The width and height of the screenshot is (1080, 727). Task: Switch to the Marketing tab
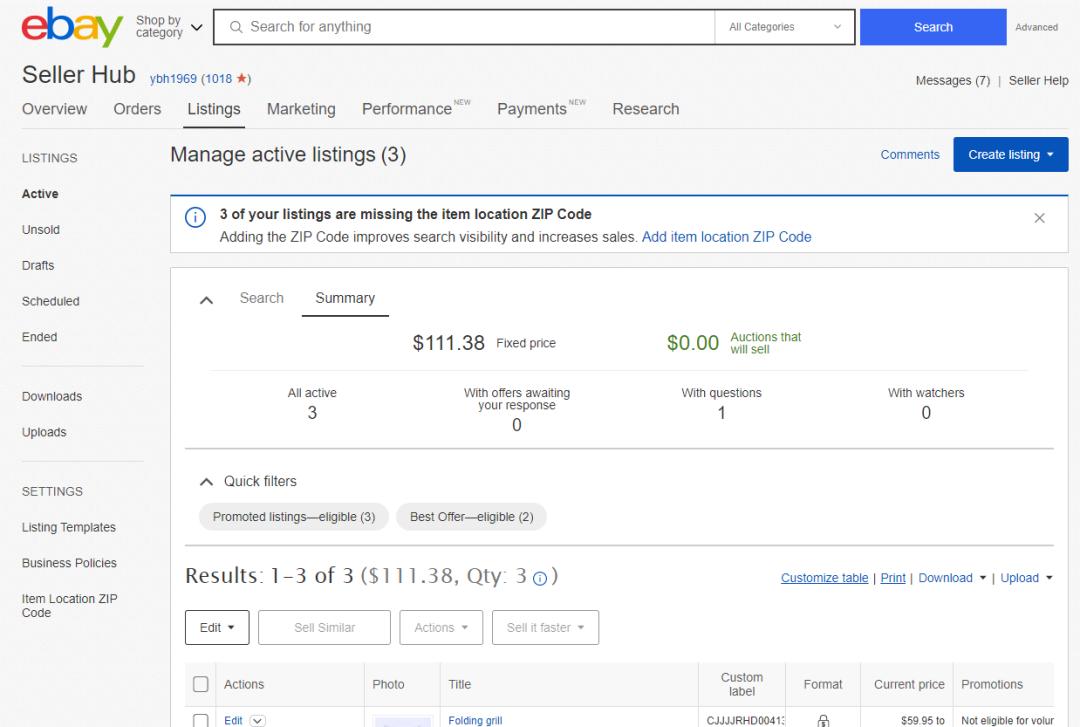pyautogui.click(x=301, y=109)
